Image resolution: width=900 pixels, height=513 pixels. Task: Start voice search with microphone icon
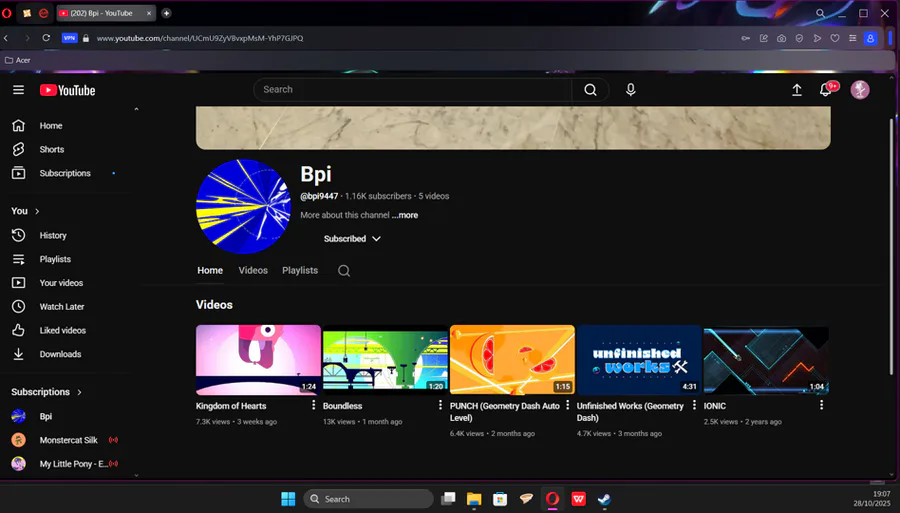[x=630, y=90]
